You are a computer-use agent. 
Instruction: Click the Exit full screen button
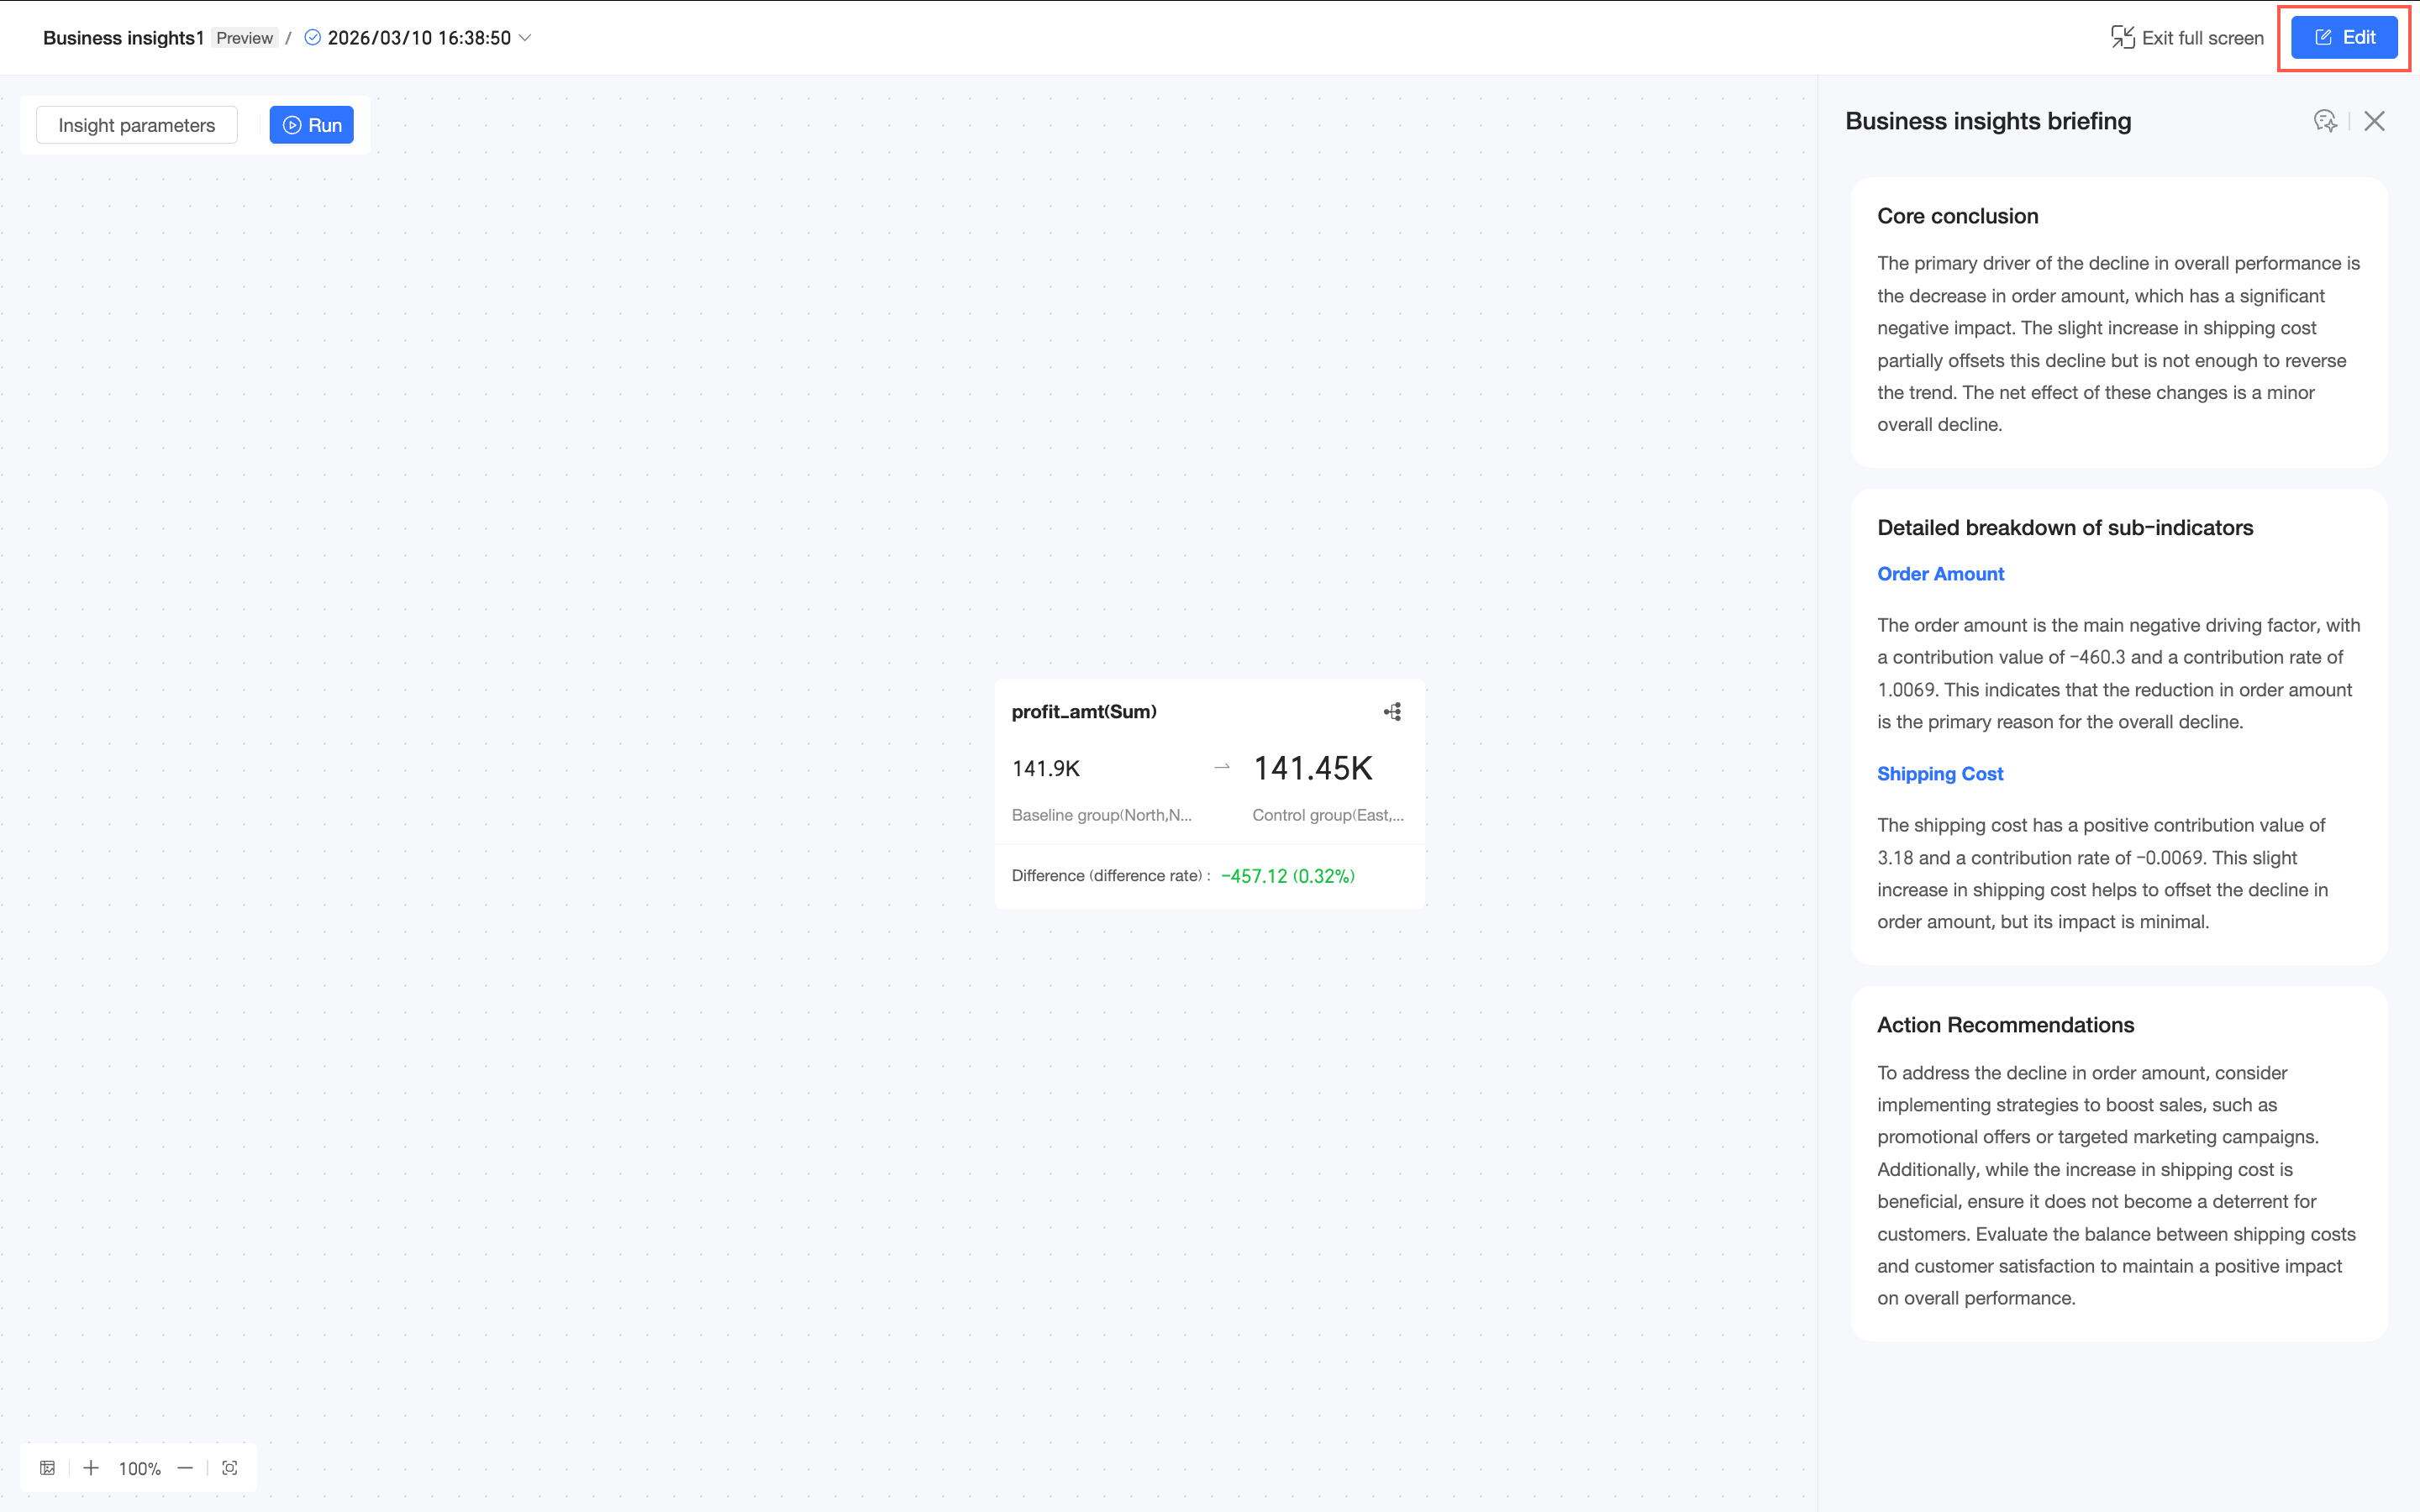tap(2187, 38)
